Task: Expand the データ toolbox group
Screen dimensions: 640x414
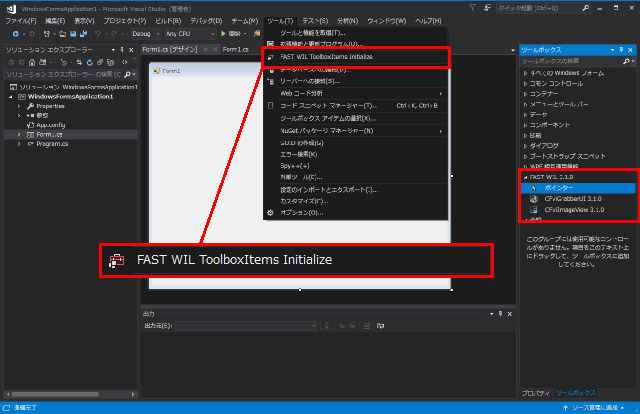Action: (525, 115)
